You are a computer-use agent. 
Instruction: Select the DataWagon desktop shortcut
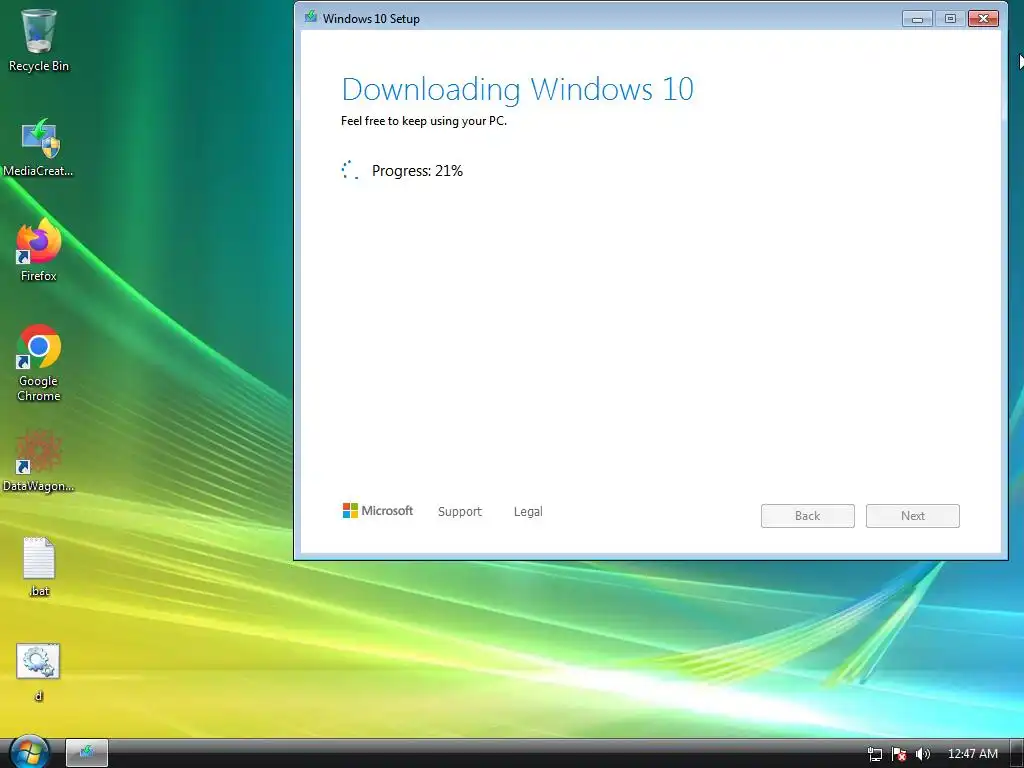pyautogui.click(x=39, y=461)
